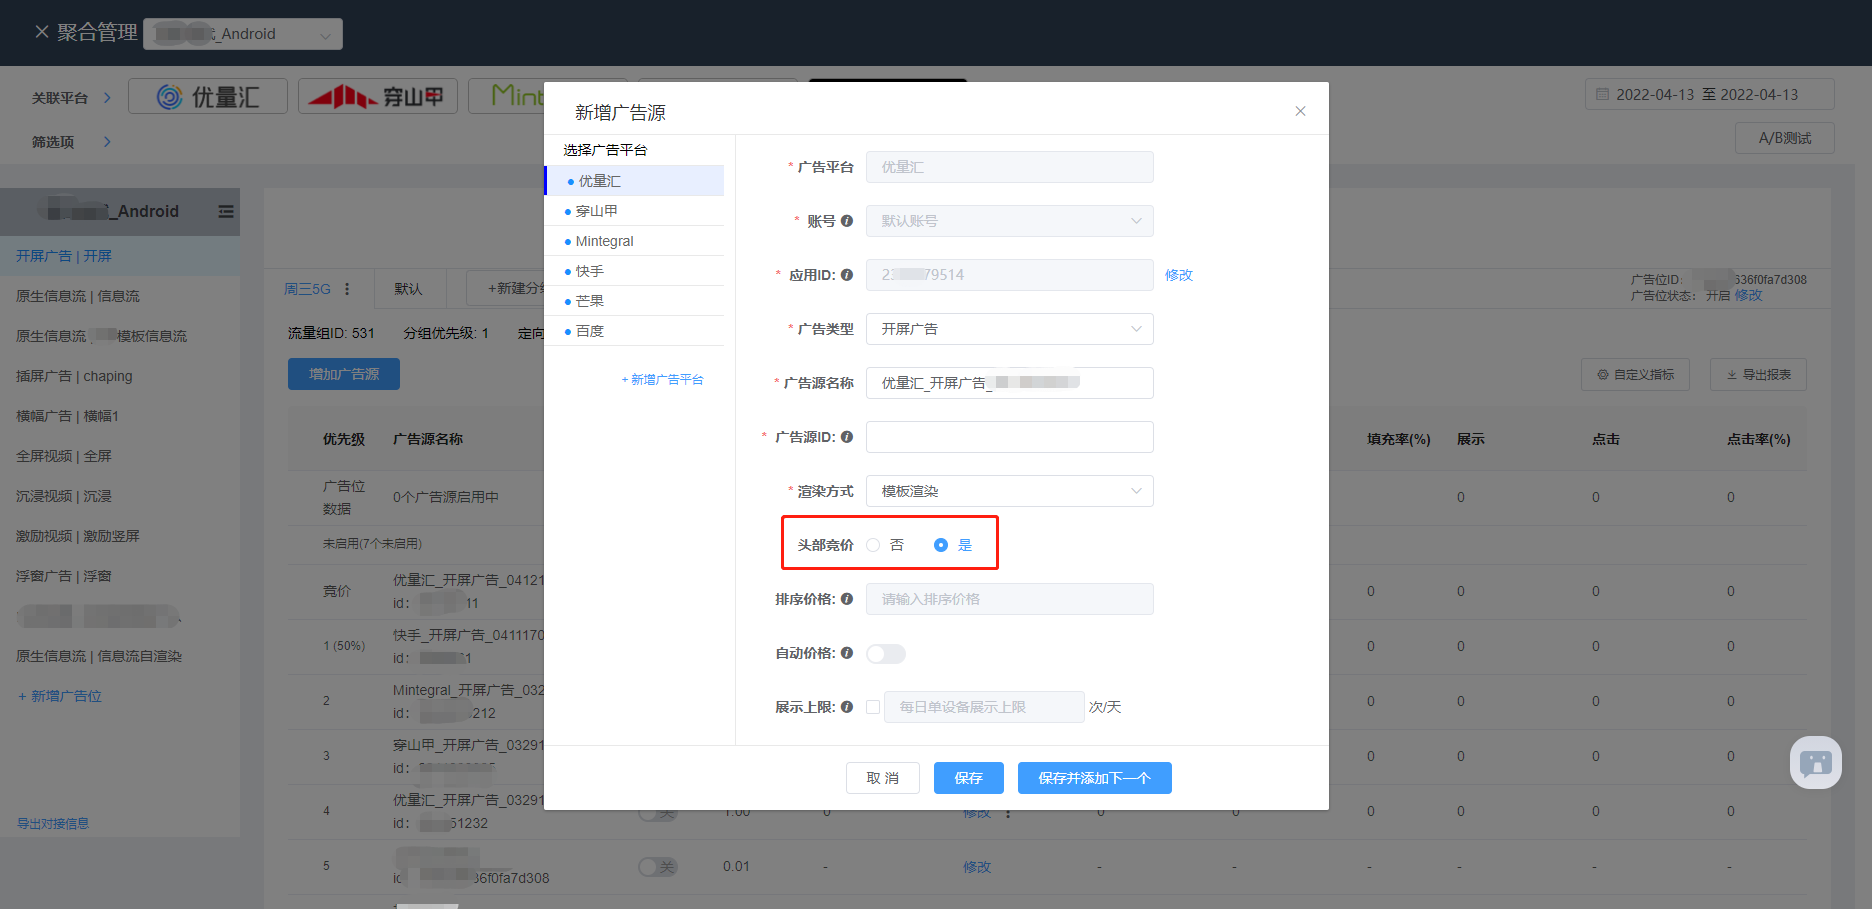Screen dimensions: 1872x909
Task: Click the info icon beside 自动价格
Action: coord(847,653)
